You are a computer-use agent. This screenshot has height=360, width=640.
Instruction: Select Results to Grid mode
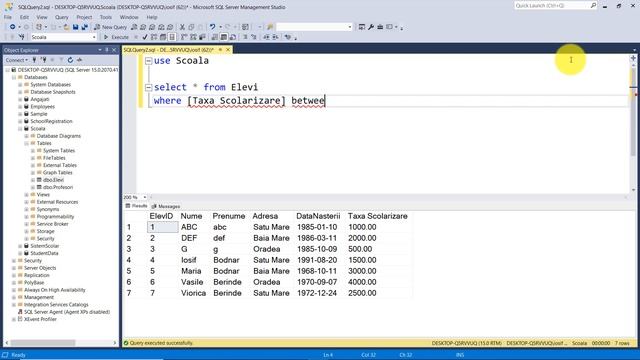point(224,37)
